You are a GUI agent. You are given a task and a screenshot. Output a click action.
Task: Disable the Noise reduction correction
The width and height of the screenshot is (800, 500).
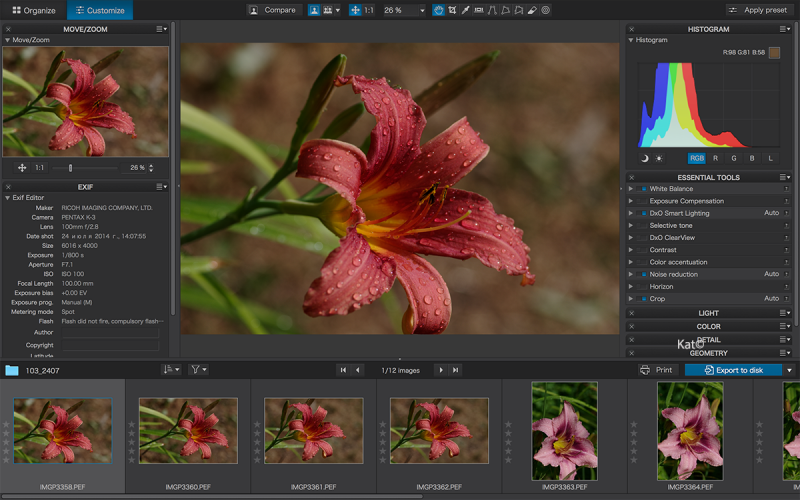click(642, 274)
